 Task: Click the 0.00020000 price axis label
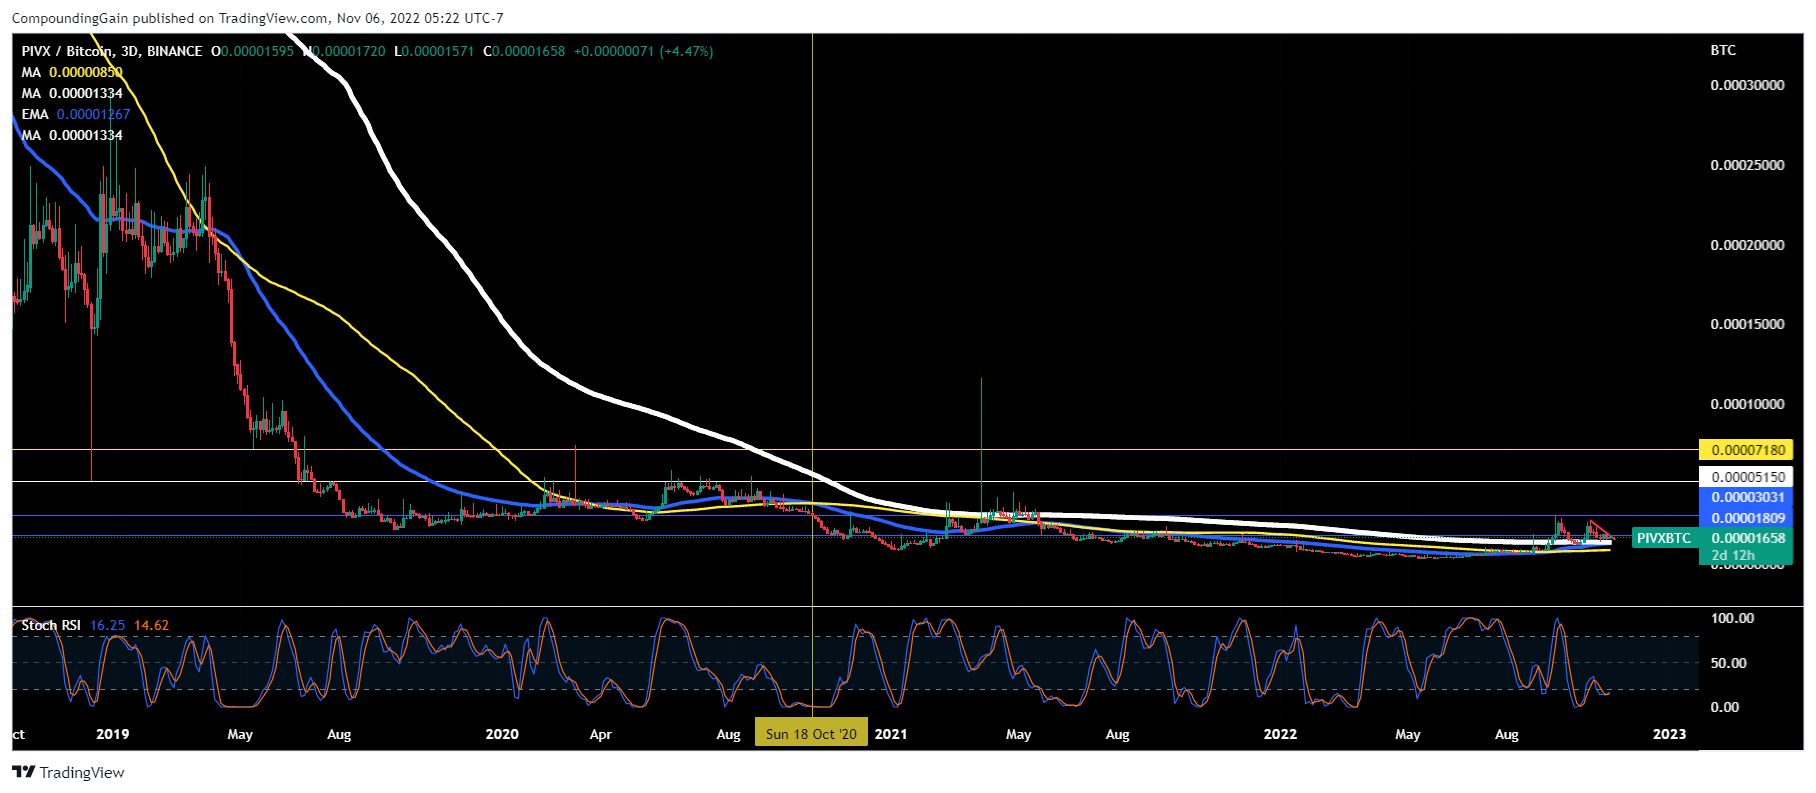tap(1747, 245)
